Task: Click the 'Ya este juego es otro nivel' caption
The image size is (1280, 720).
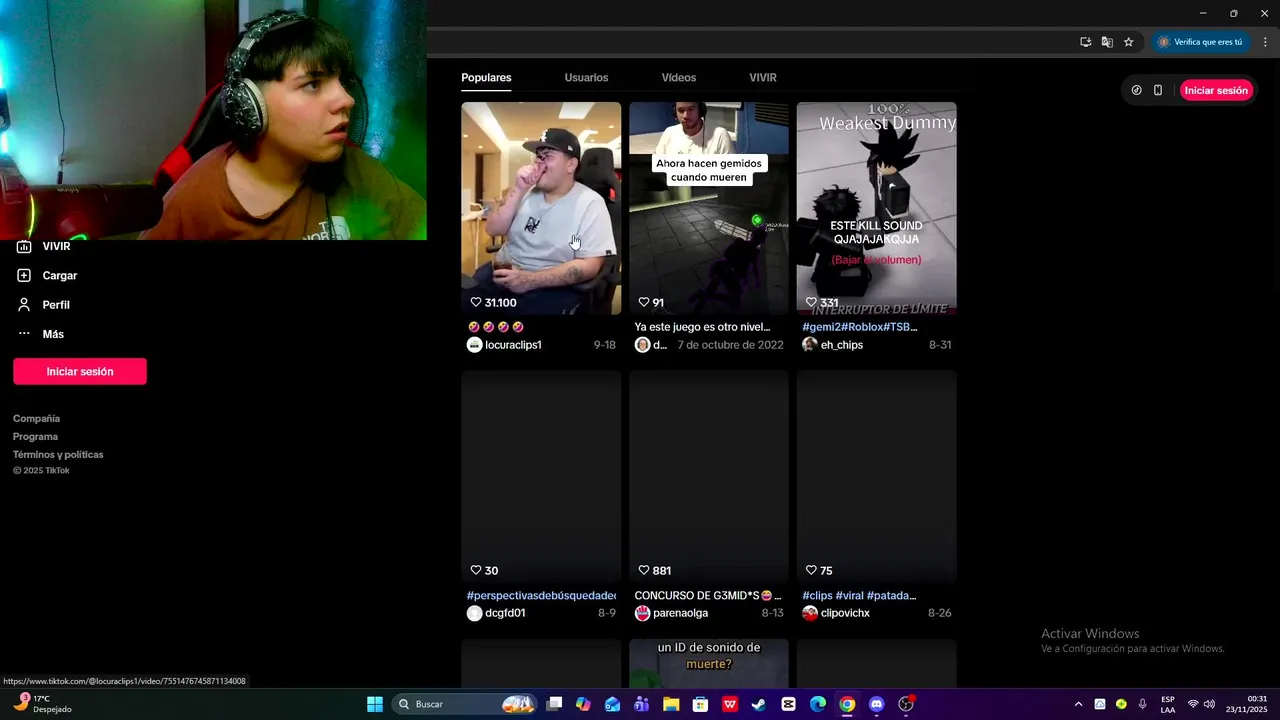Action: coord(702,327)
